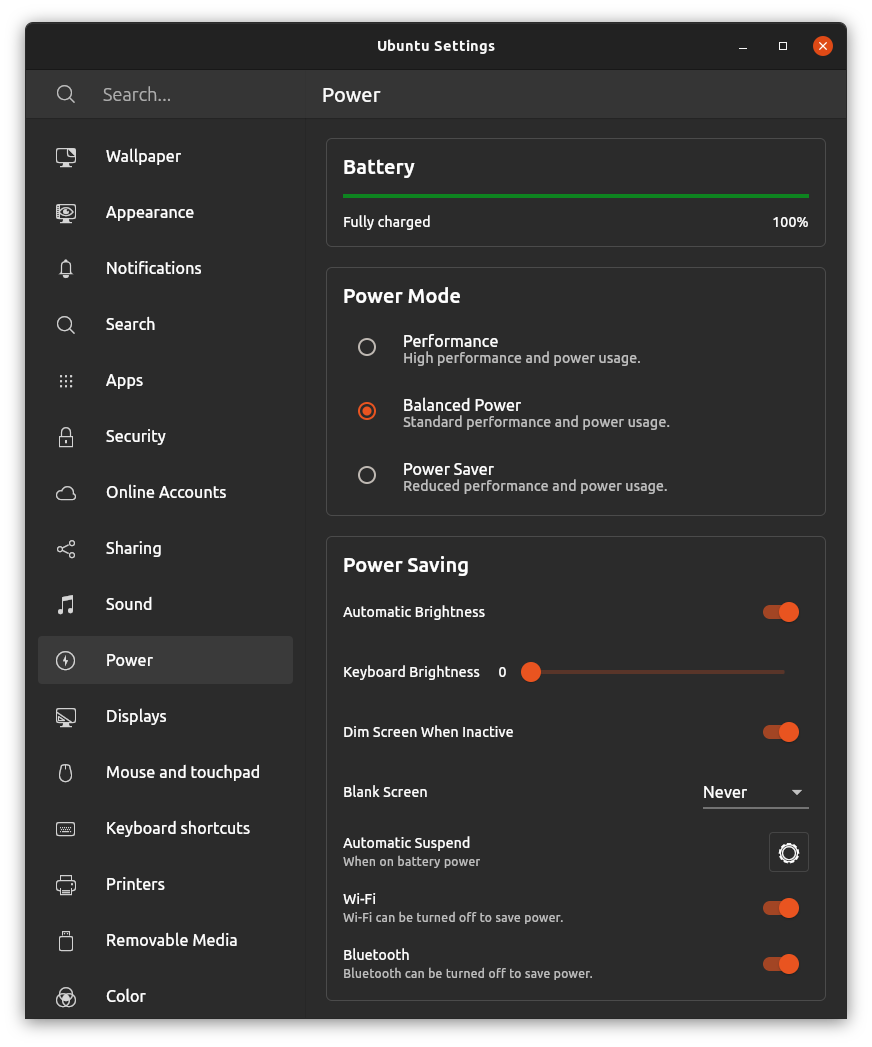The image size is (872, 1047).
Task: Click the Keyboard Brightness slider handle
Action: 531,672
